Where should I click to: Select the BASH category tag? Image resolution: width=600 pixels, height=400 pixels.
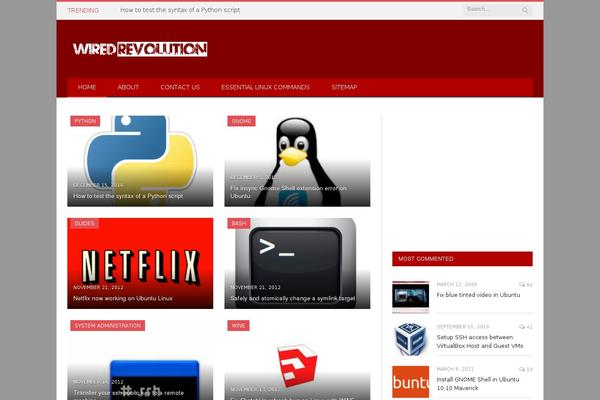[x=239, y=223]
